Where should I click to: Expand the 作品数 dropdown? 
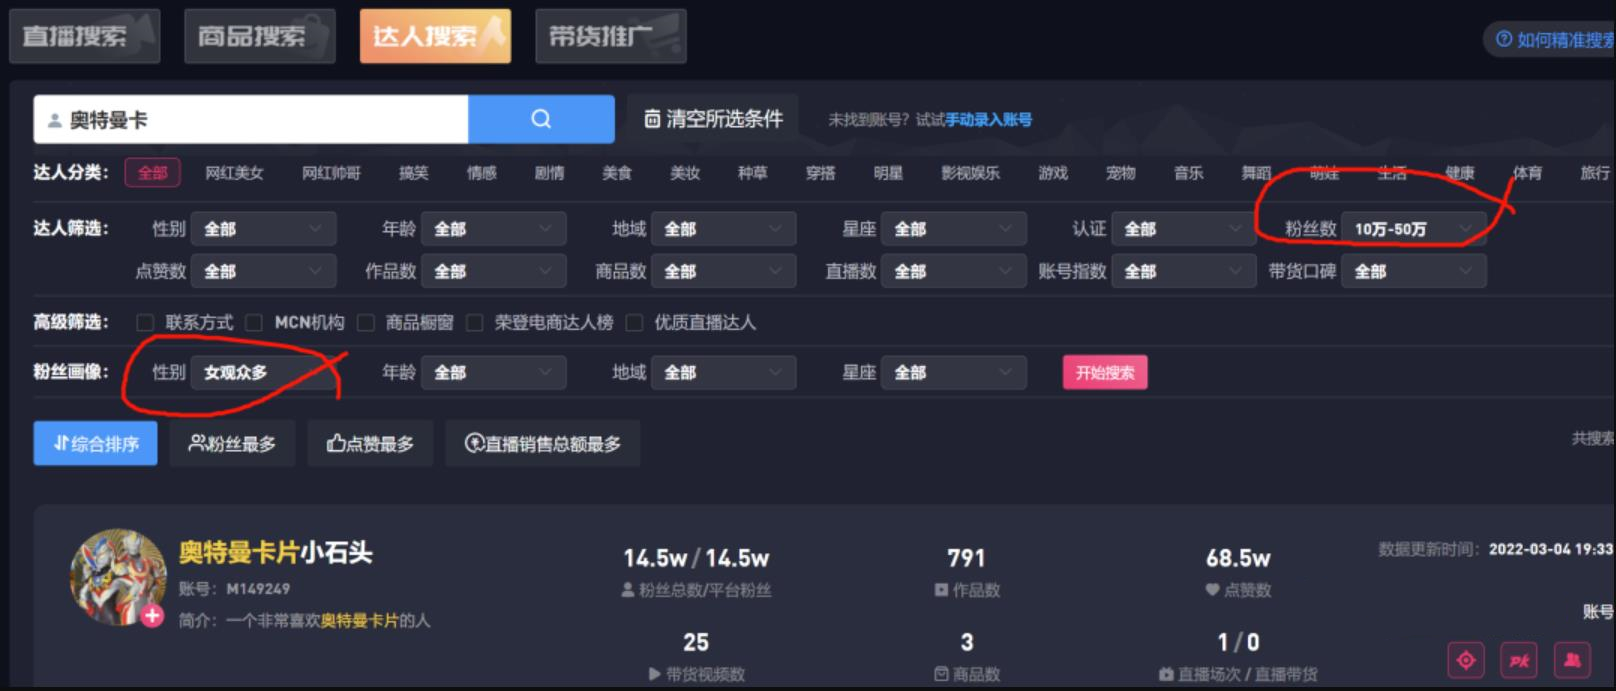tap(493, 271)
